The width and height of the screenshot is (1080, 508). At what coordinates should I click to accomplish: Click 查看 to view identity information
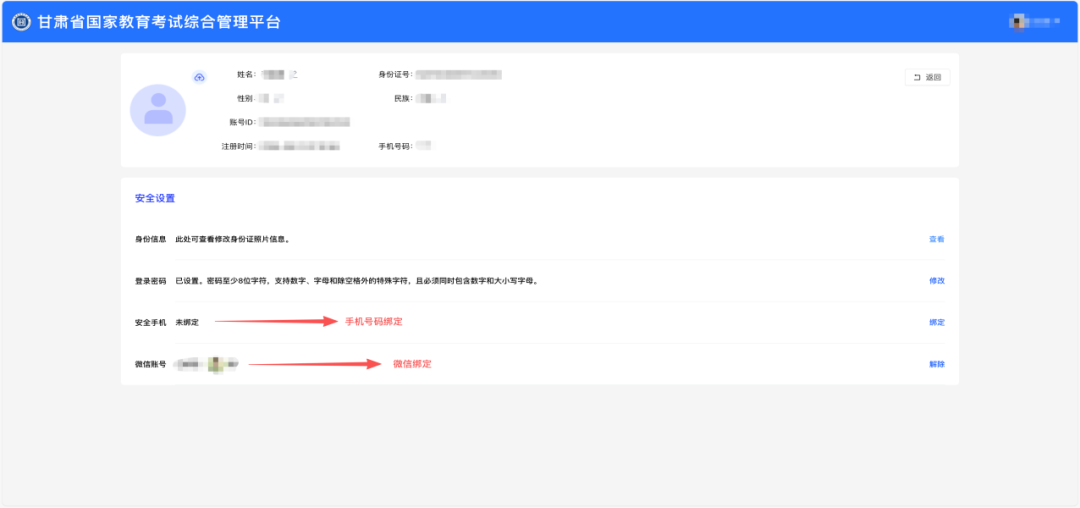936,239
